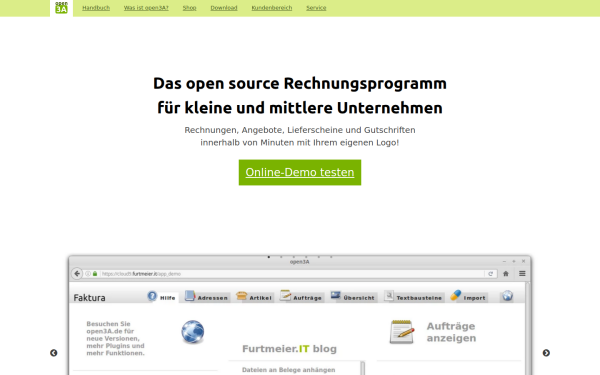This screenshot has width=600, height=375.
Task: Click the 'Furtmeier.IT blog' heading
Action: (x=289, y=349)
